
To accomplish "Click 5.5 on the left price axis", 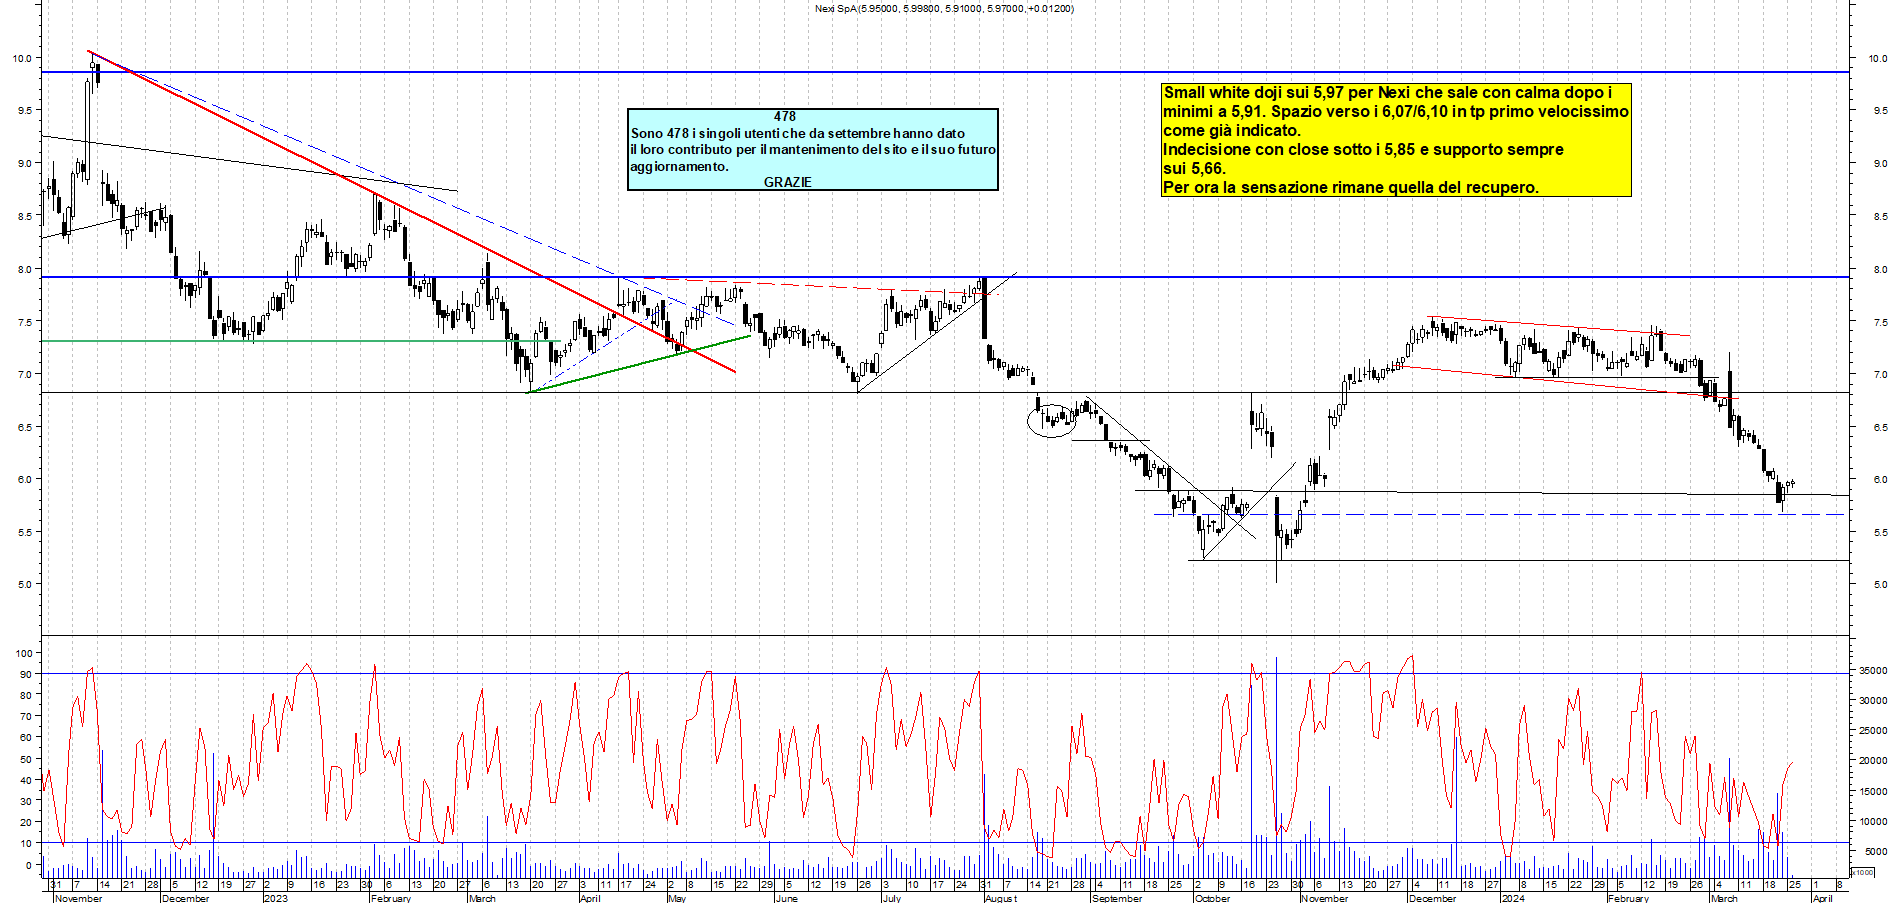I will point(24,533).
